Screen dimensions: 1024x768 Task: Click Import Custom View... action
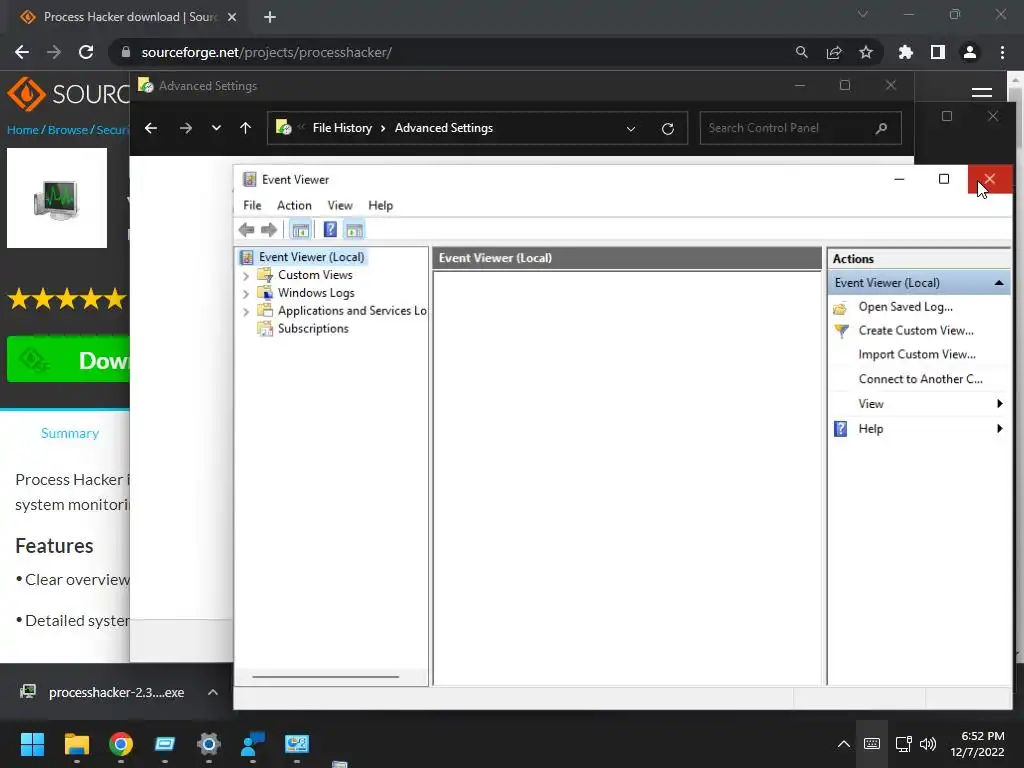pos(917,355)
